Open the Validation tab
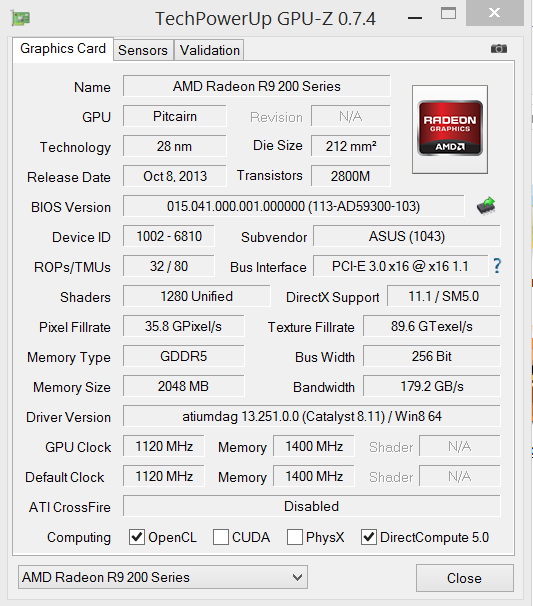533x606 pixels. [209, 50]
